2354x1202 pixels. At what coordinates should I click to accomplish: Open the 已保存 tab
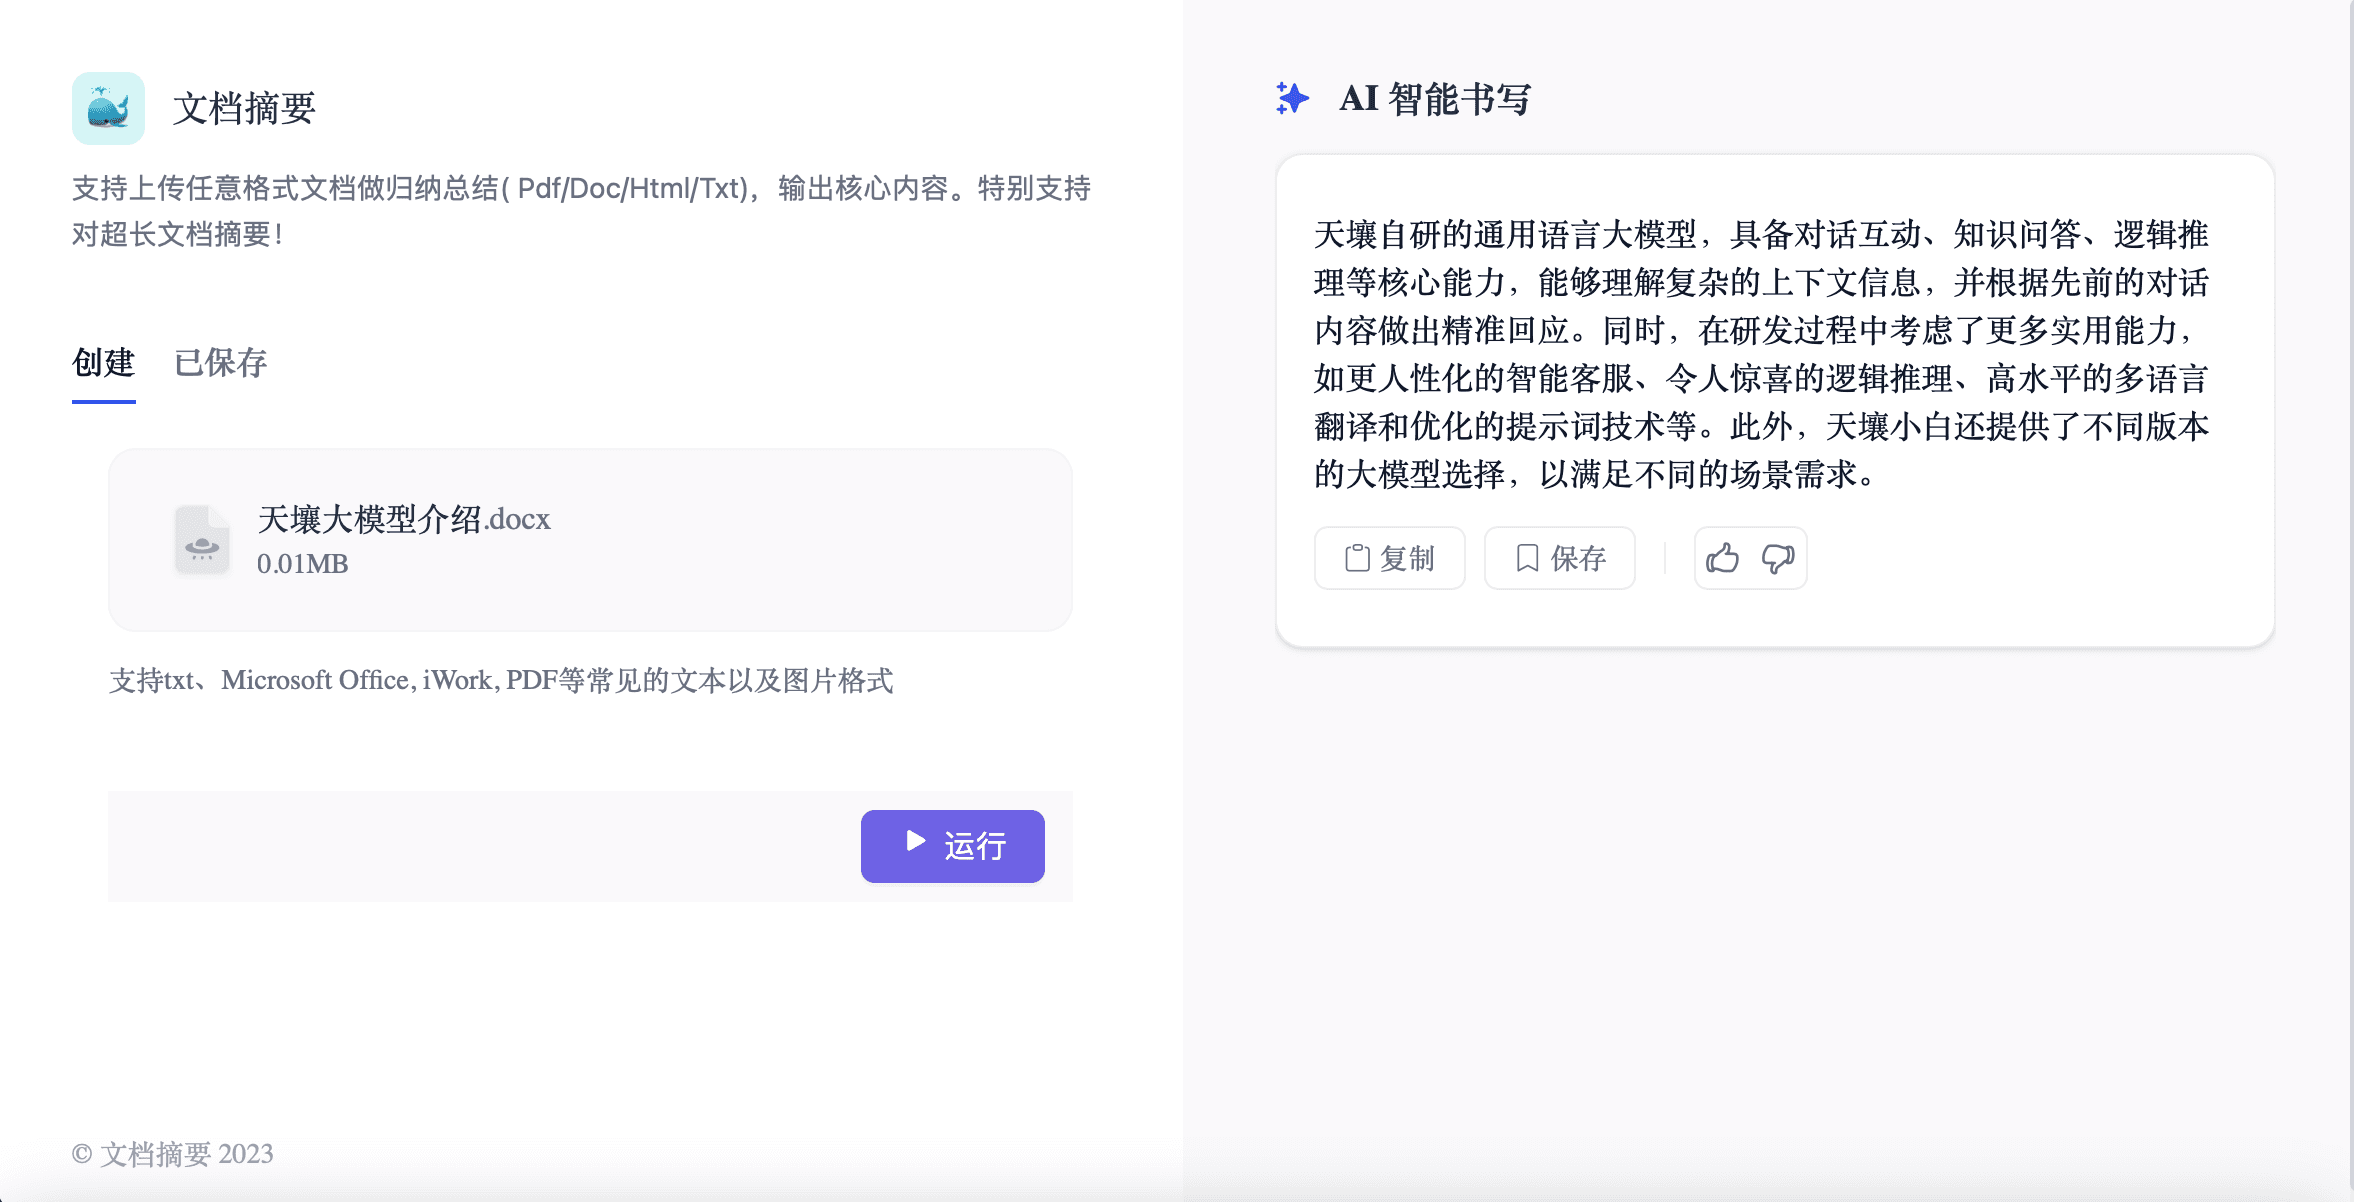(220, 363)
